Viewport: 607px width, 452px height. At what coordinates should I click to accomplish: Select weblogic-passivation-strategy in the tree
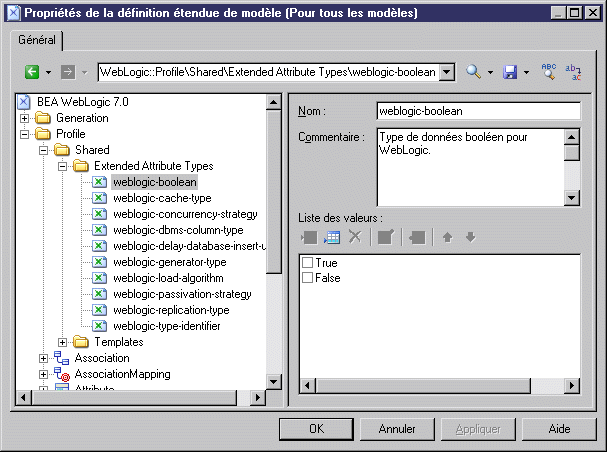point(182,294)
